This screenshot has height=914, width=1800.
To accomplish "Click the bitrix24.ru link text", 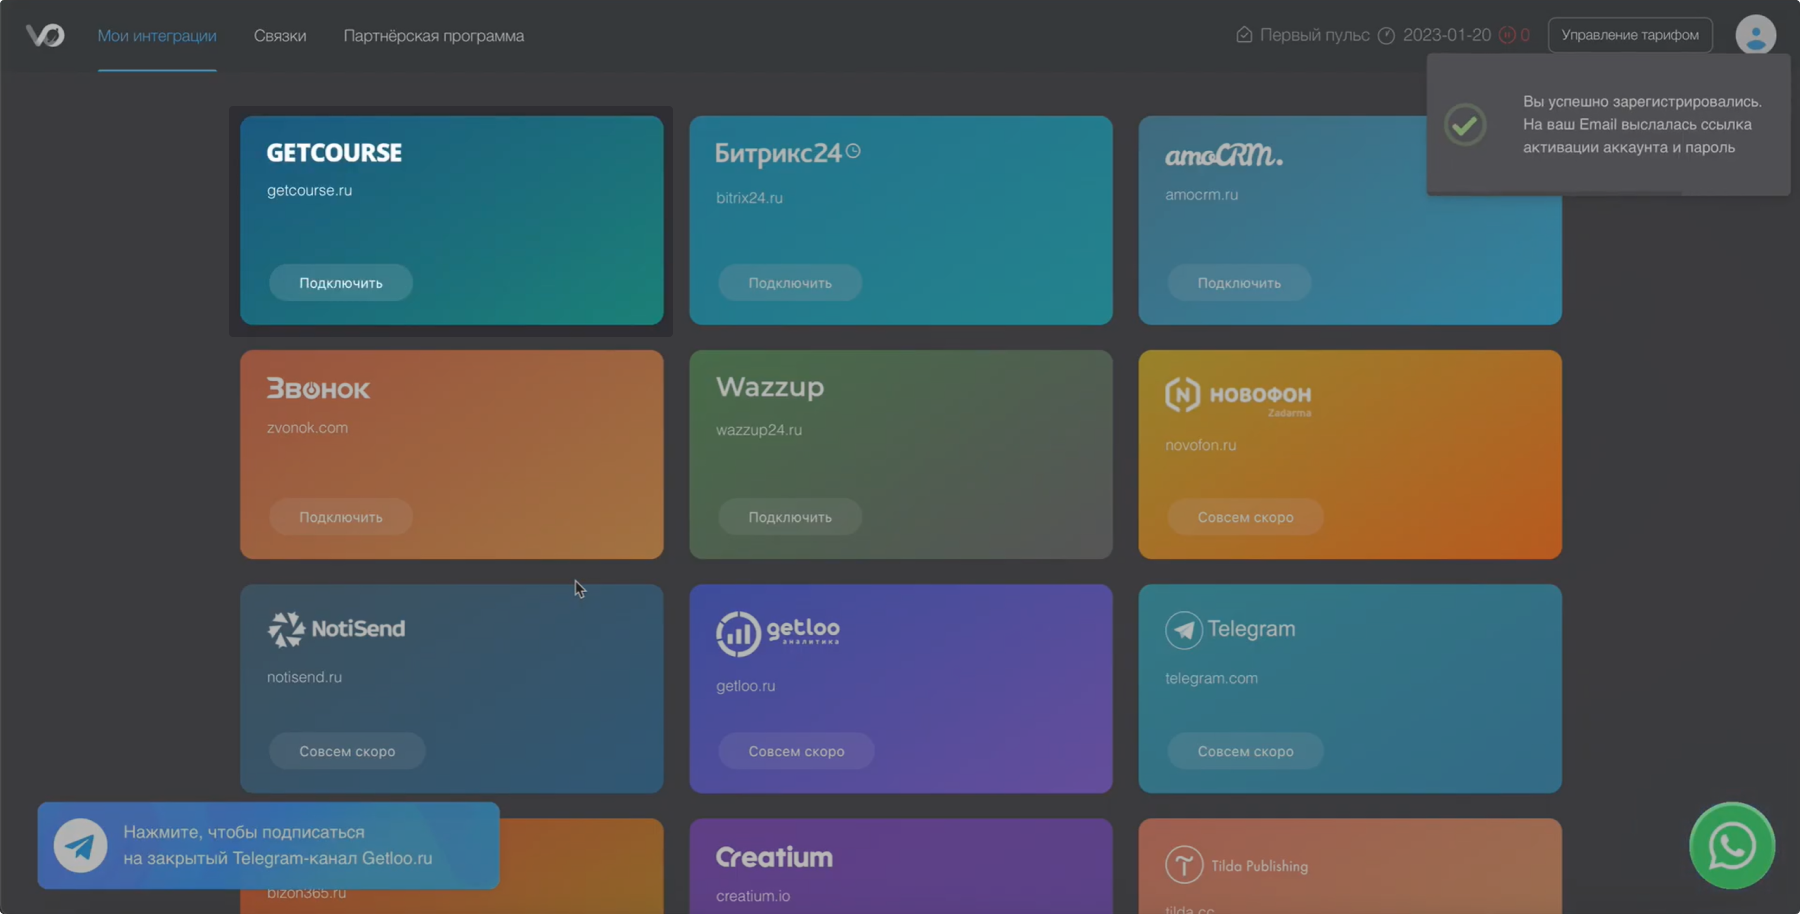I will (x=749, y=198).
